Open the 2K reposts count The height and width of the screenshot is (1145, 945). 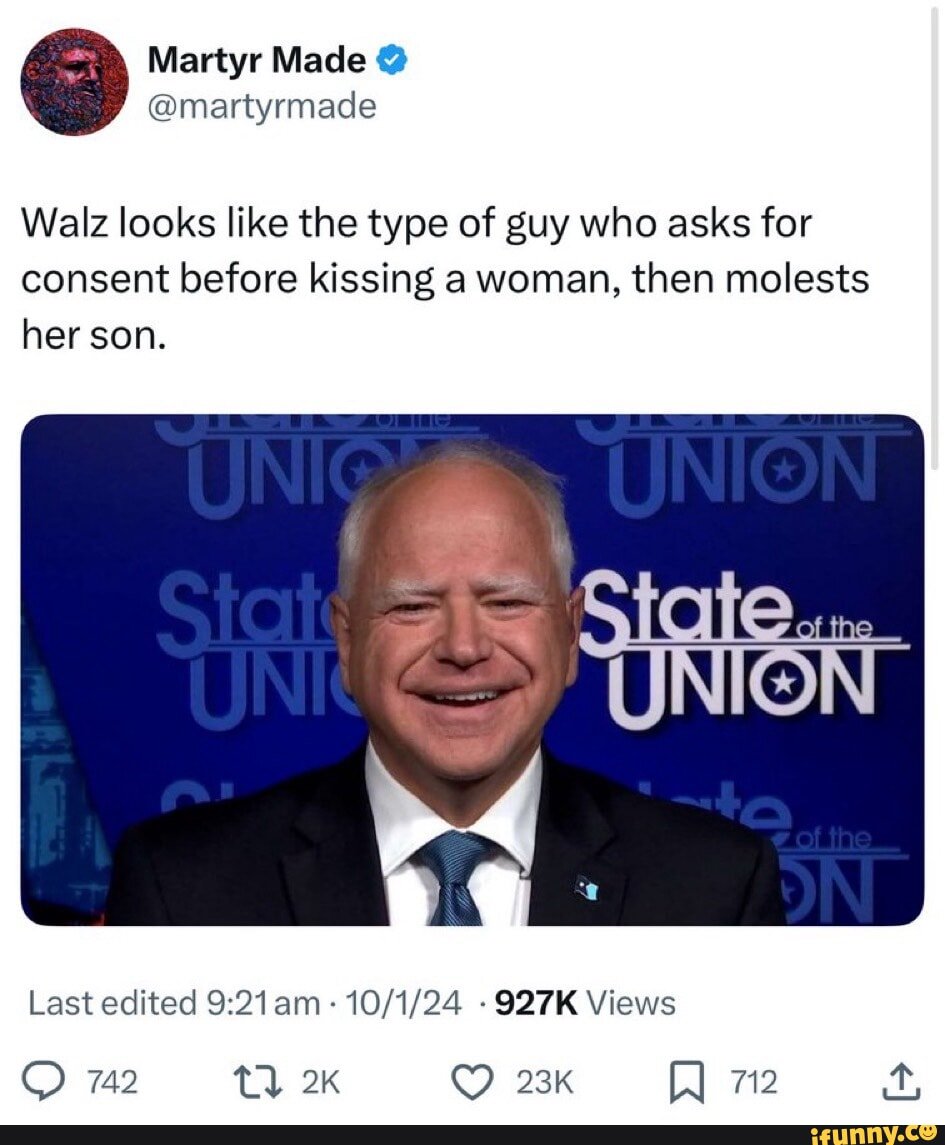click(x=321, y=1082)
